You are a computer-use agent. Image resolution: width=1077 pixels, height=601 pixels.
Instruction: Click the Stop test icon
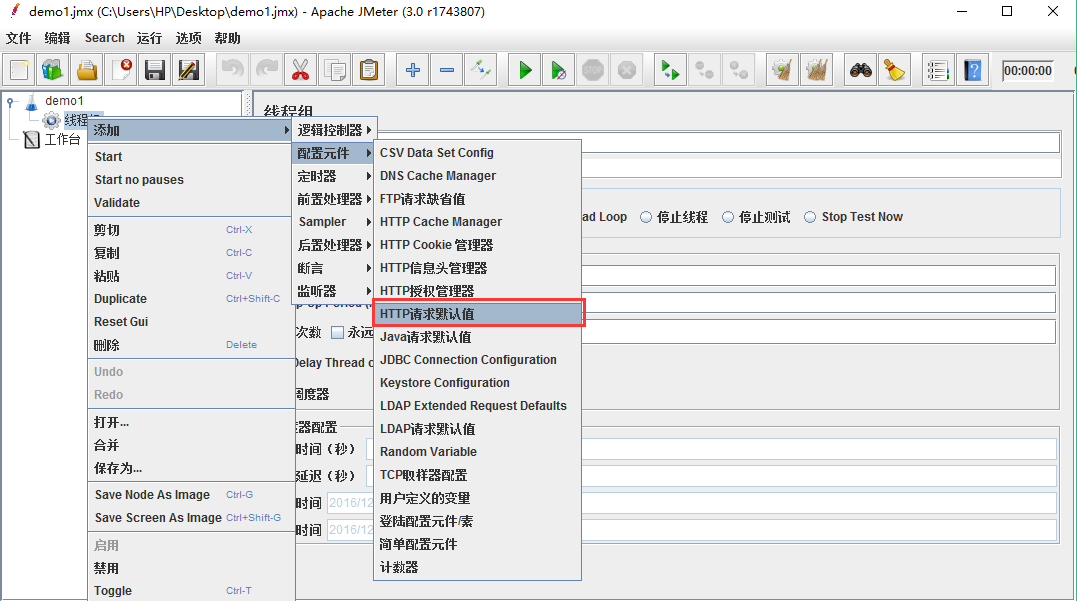(x=593, y=70)
